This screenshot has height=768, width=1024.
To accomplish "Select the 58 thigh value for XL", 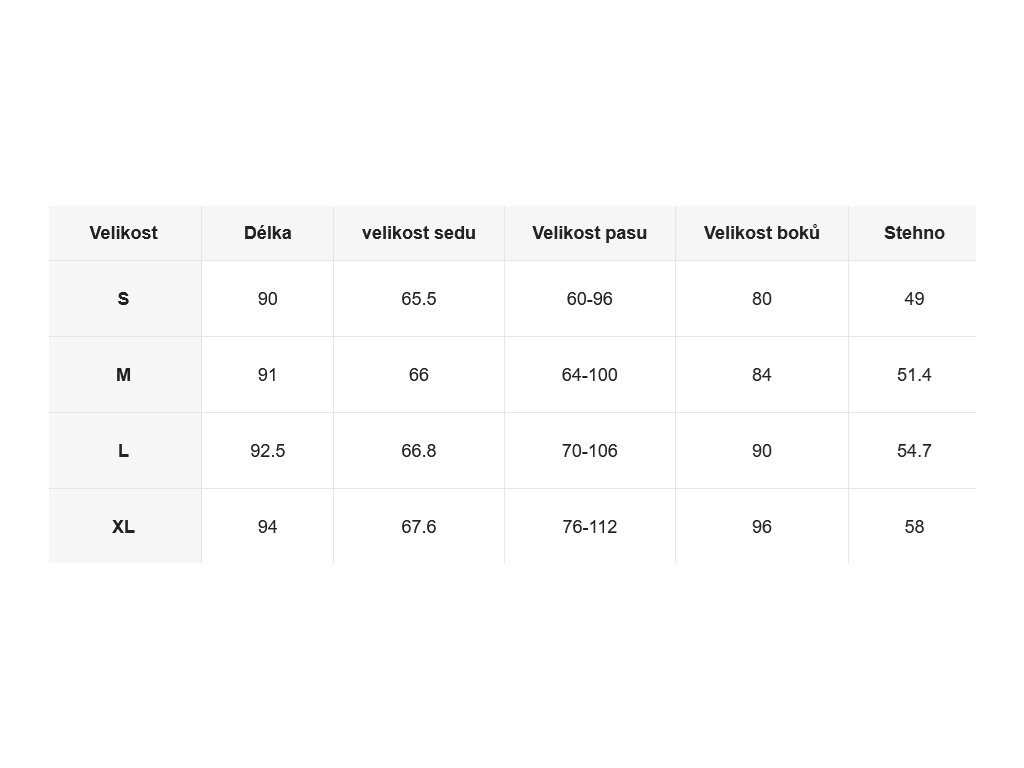I will [x=914, y=526].
